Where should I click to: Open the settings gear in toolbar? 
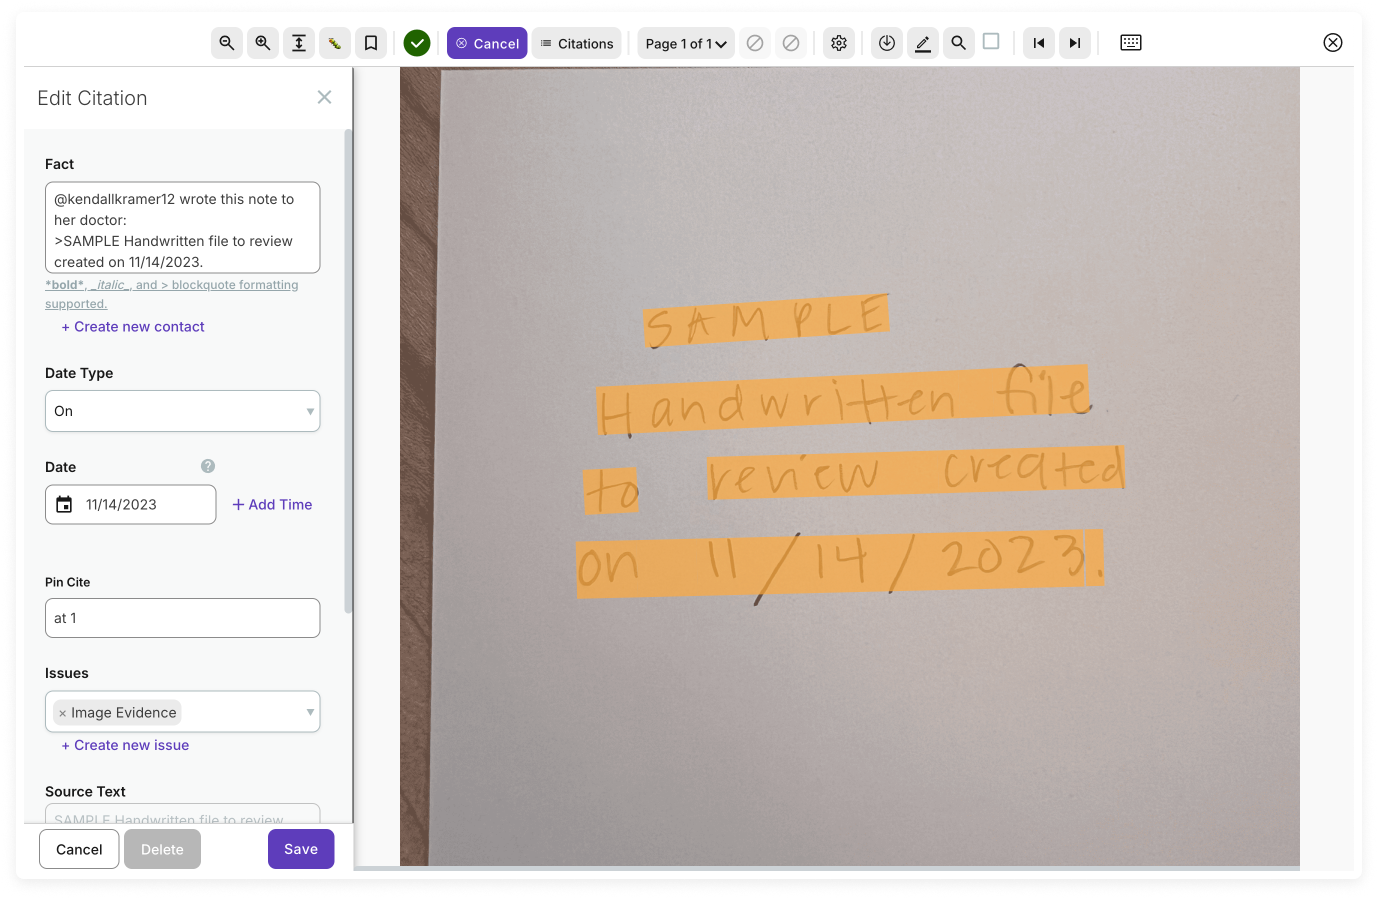coord(839,43)
